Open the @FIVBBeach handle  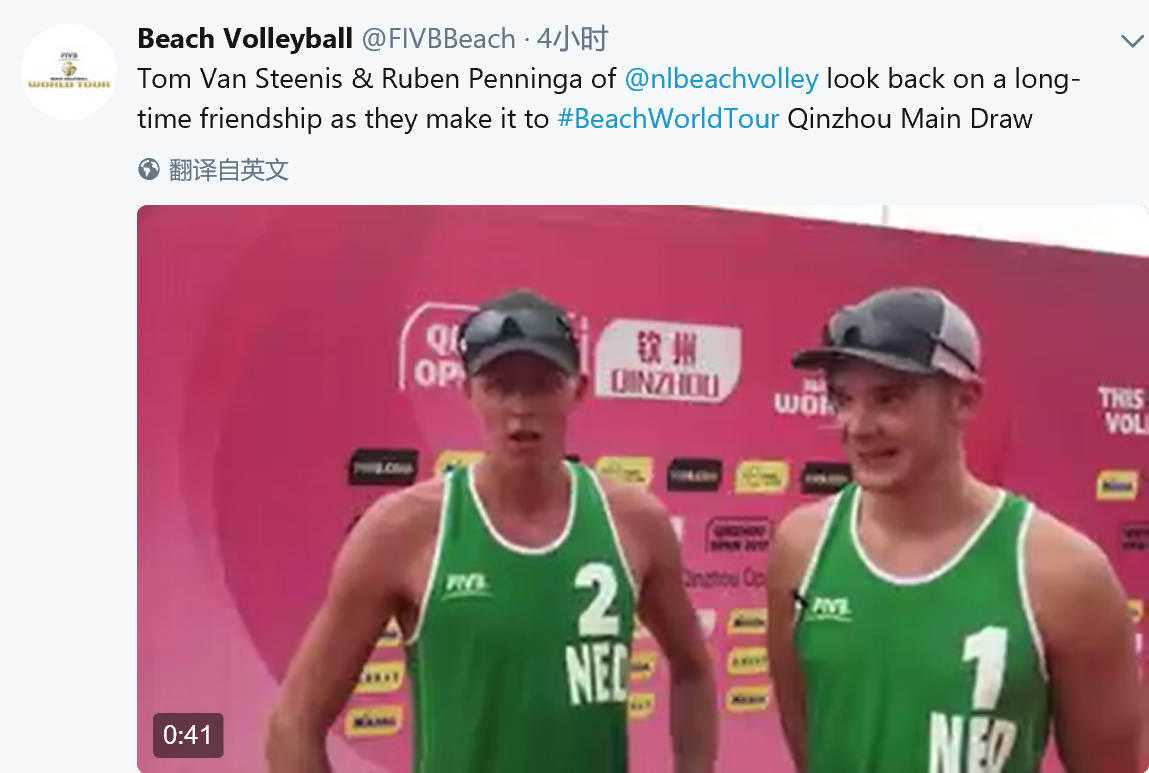438,39
